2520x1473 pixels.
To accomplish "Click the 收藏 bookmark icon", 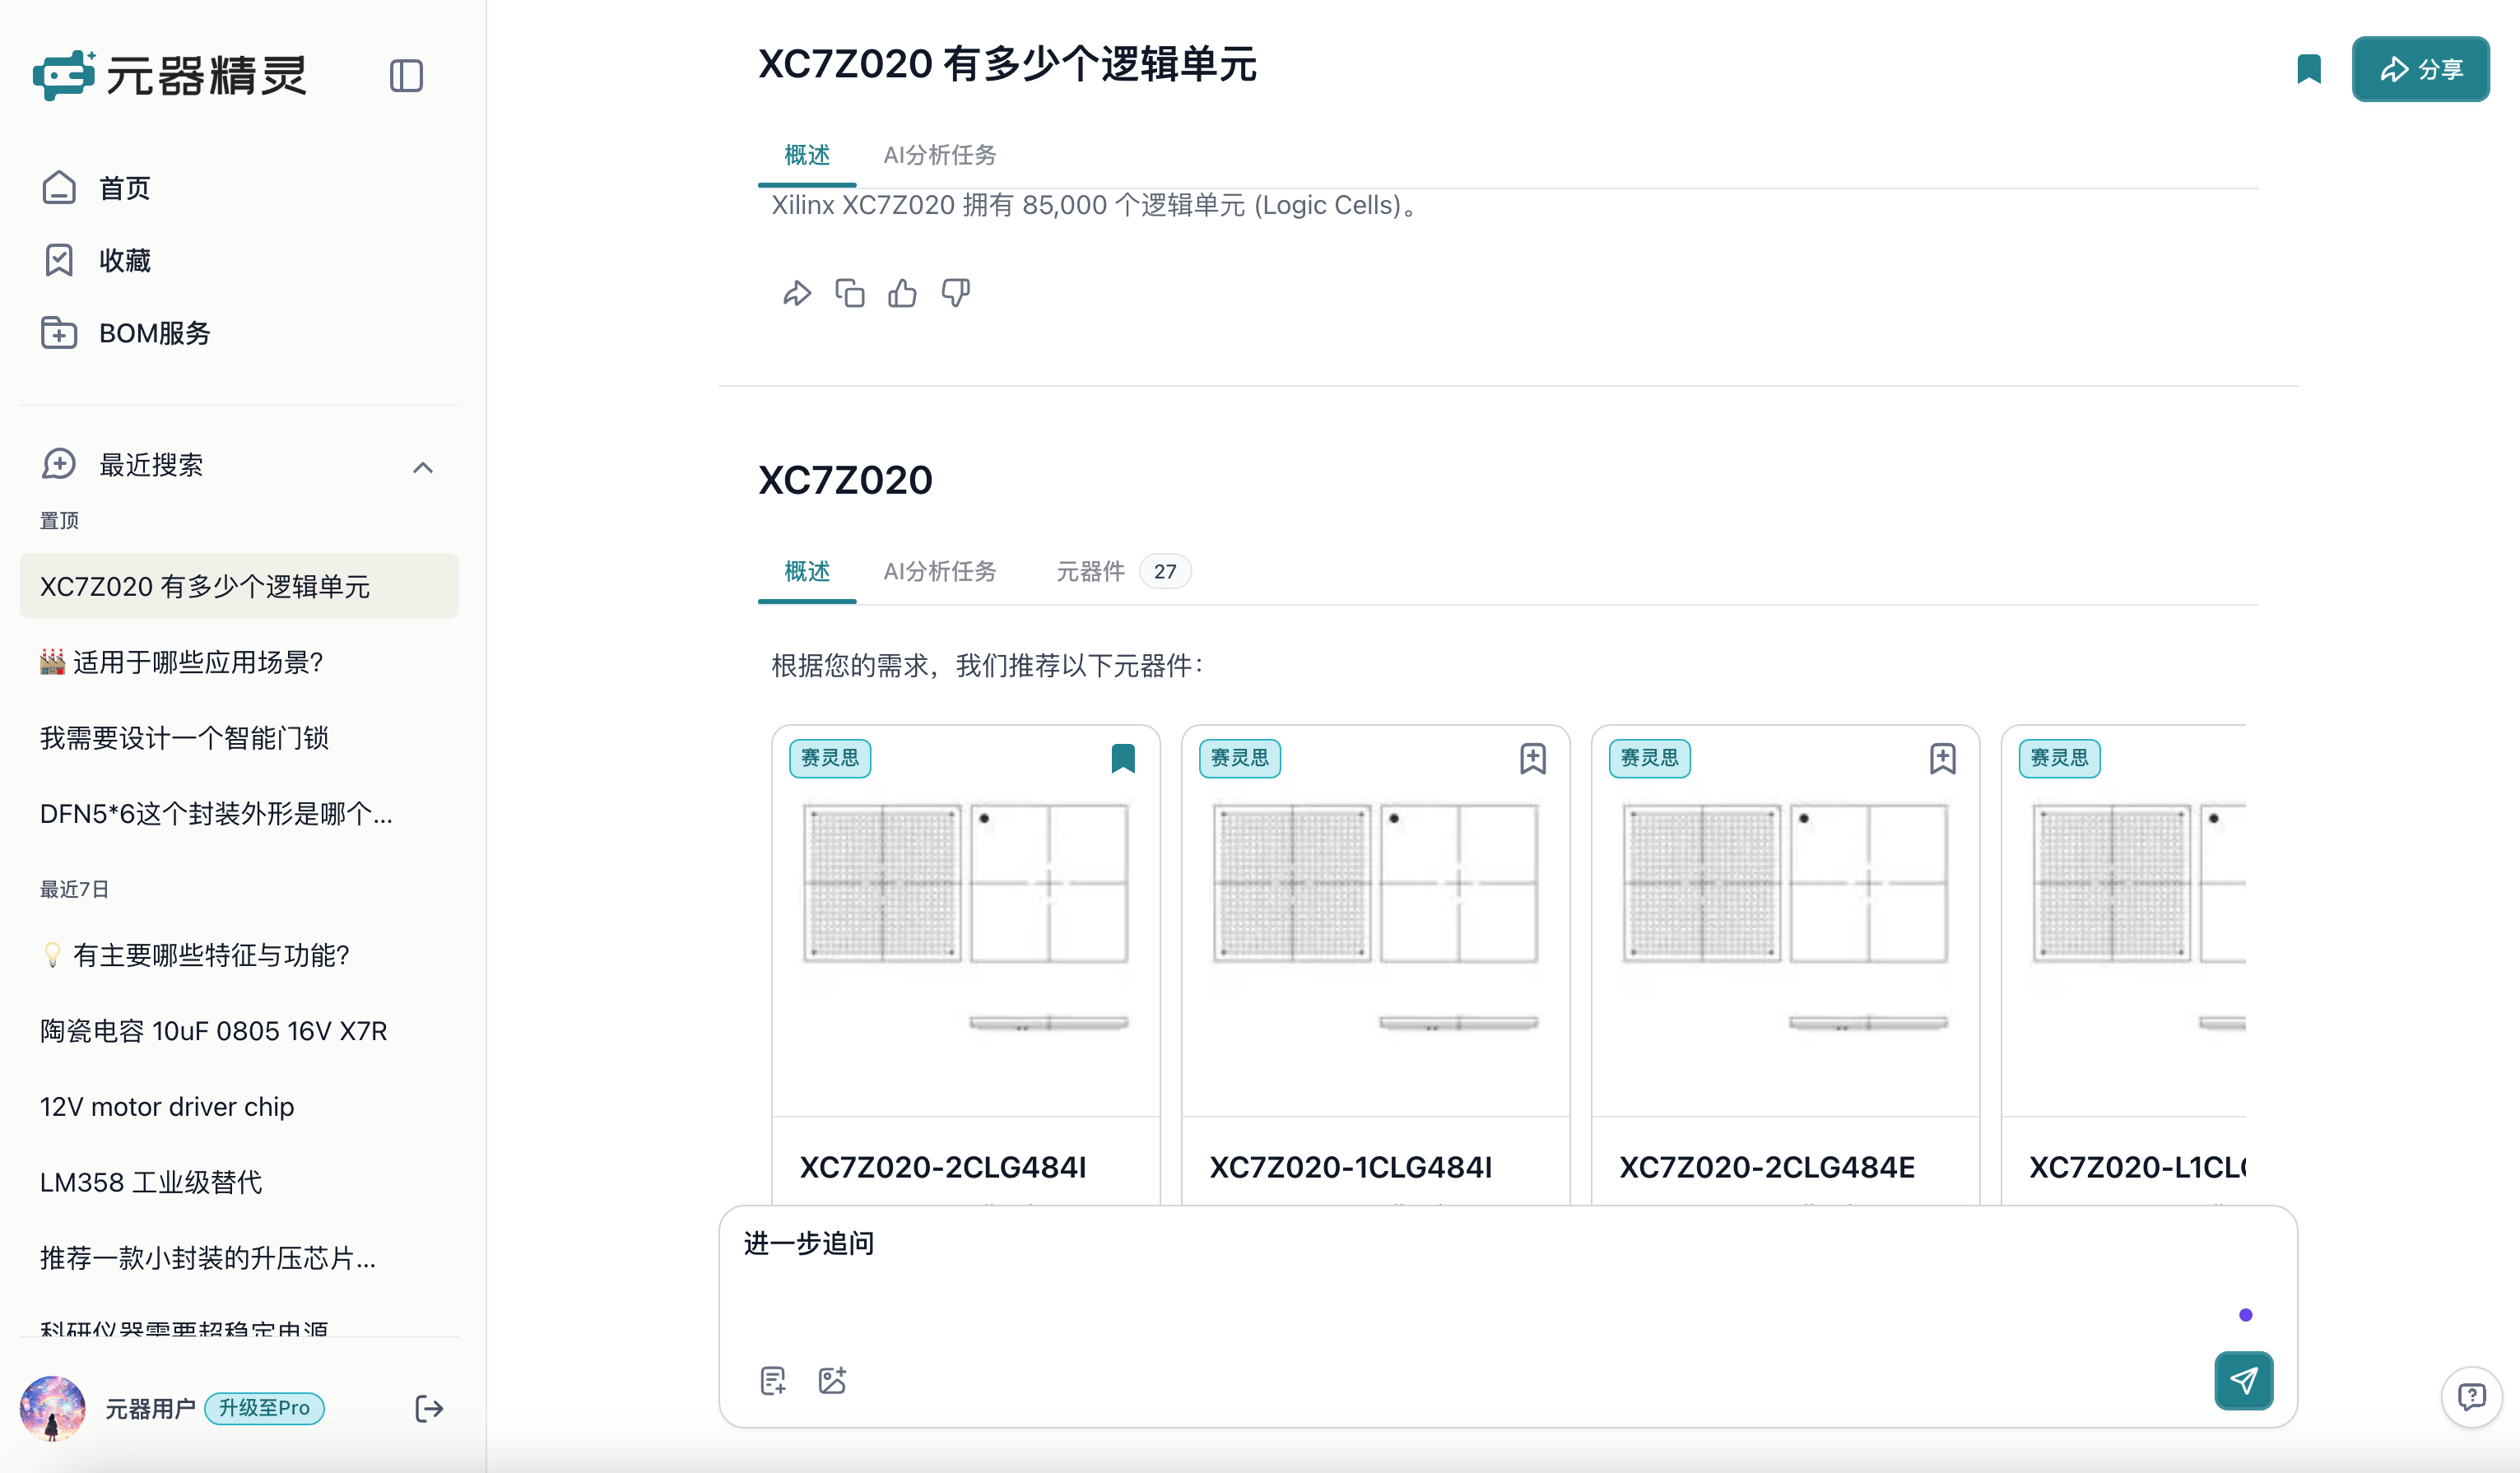I will pyautogui.click(x=59, y=260).
